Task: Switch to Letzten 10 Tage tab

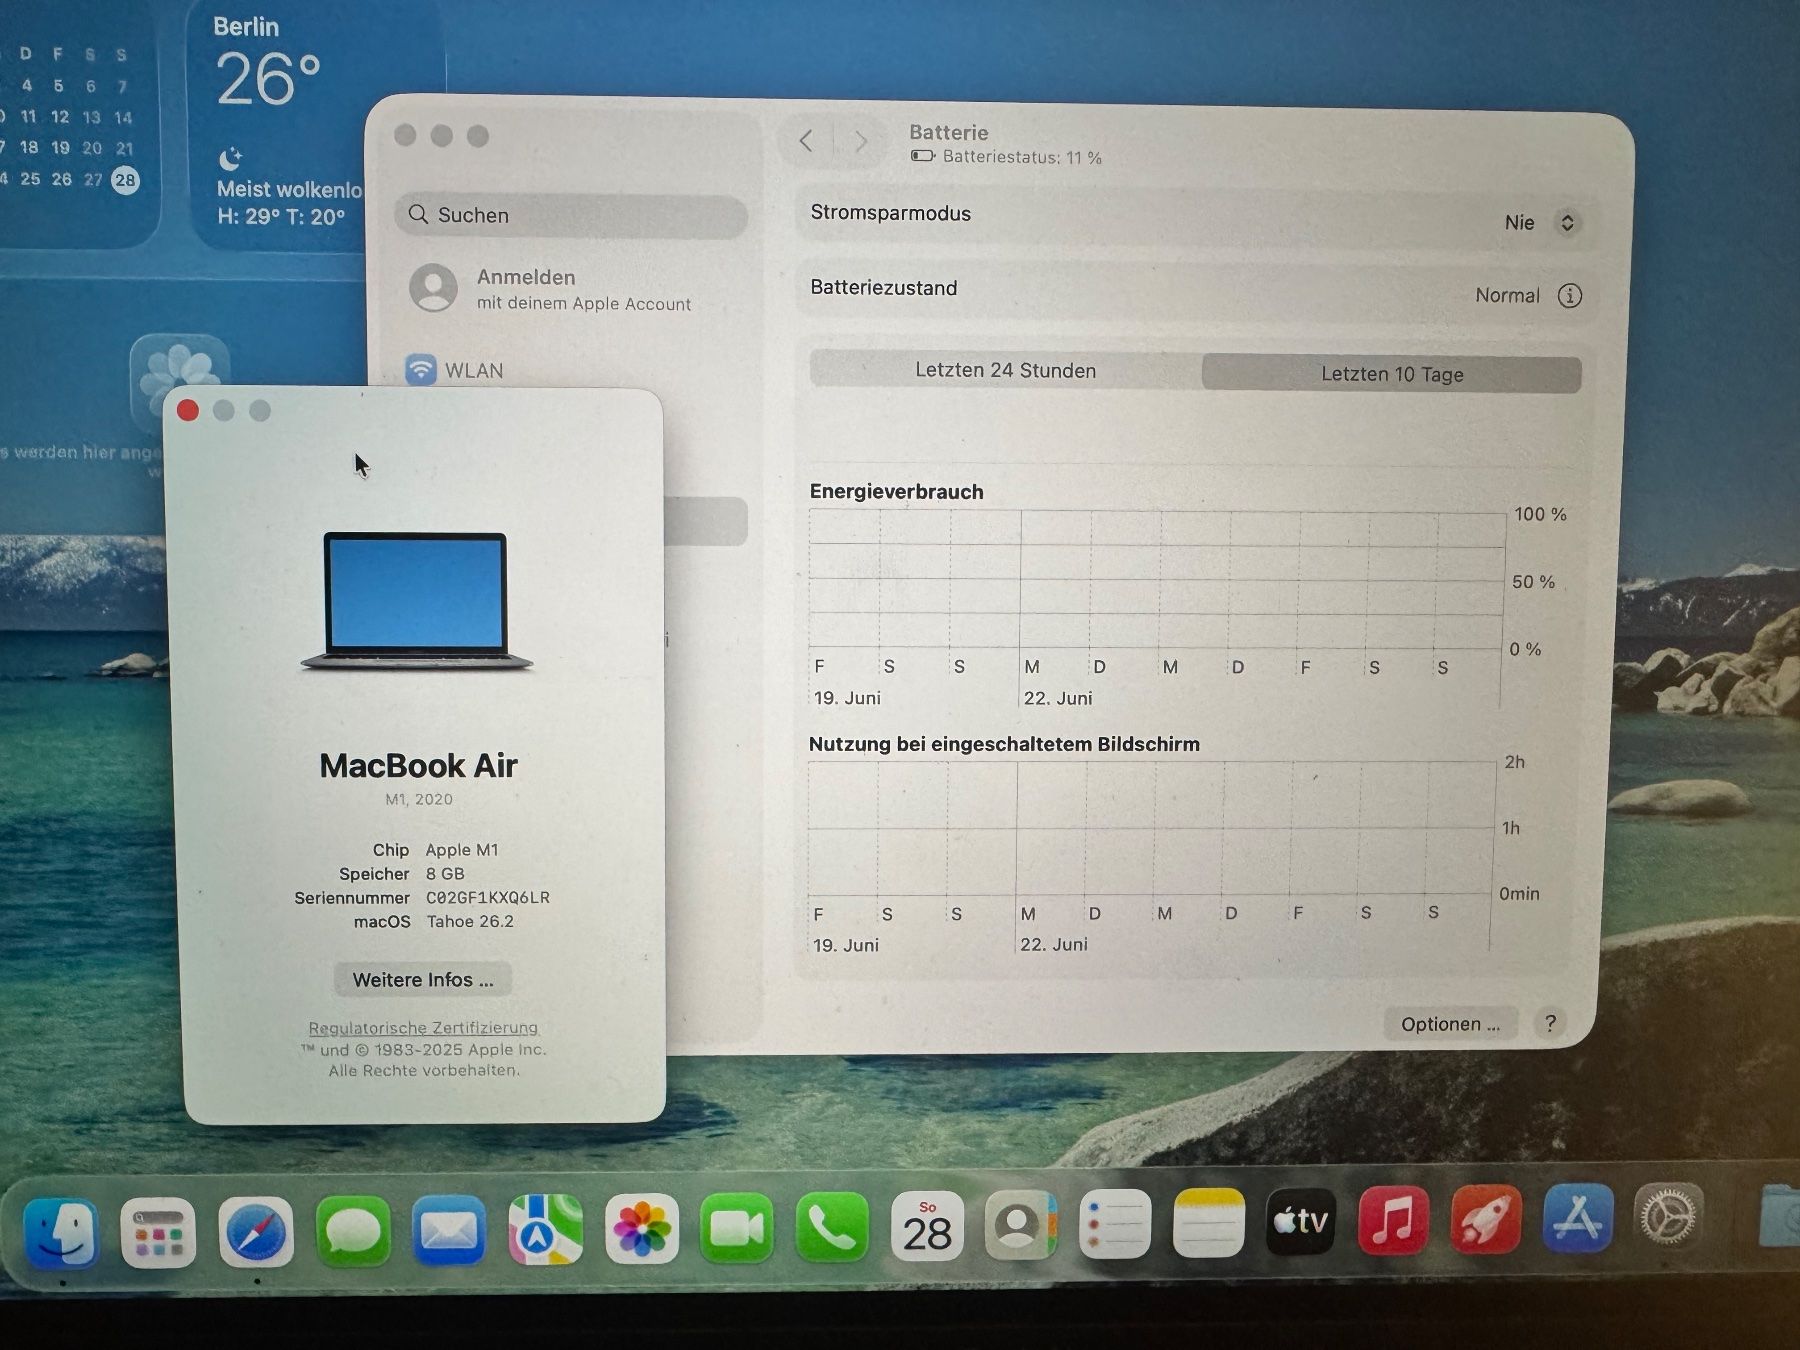Action: [x=1392, y=374]
